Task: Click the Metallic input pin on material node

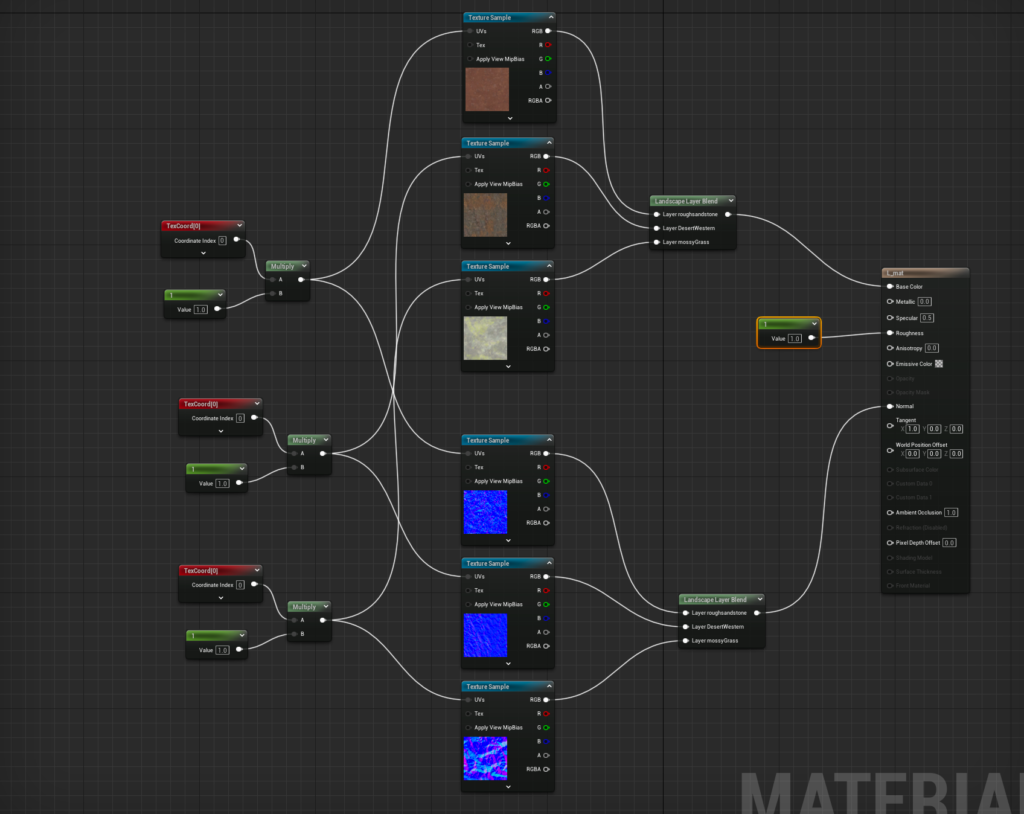Action: point(889,301)
